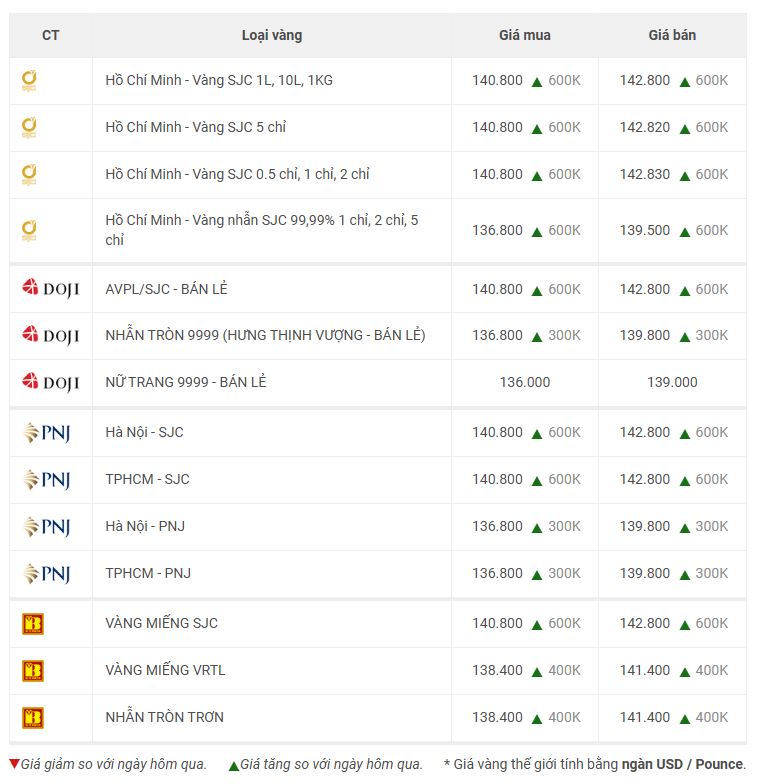This screenshot has height=784, width=760.
Task: Open the Hồ Chí Minh Vàng nhẫn SJC 99,99% entry
Action: 262,230
